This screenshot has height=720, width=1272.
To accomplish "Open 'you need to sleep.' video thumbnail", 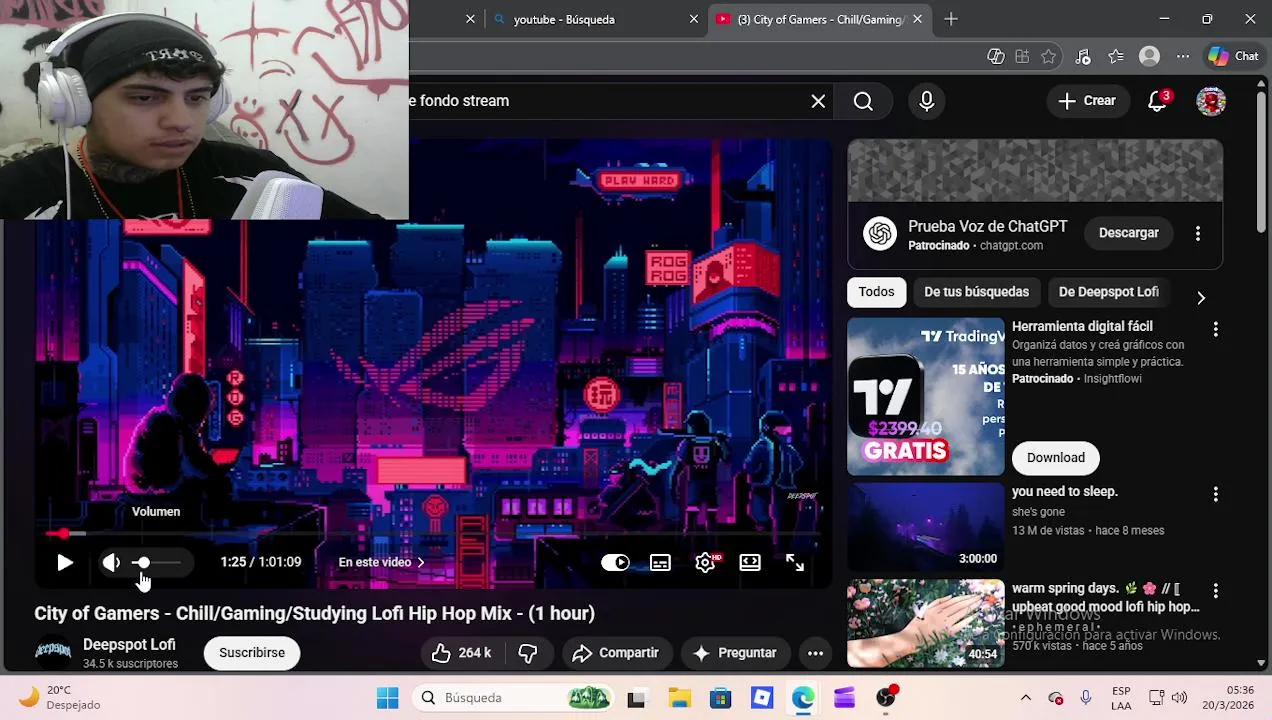I will pyautogui.click(x=926, y=527).
